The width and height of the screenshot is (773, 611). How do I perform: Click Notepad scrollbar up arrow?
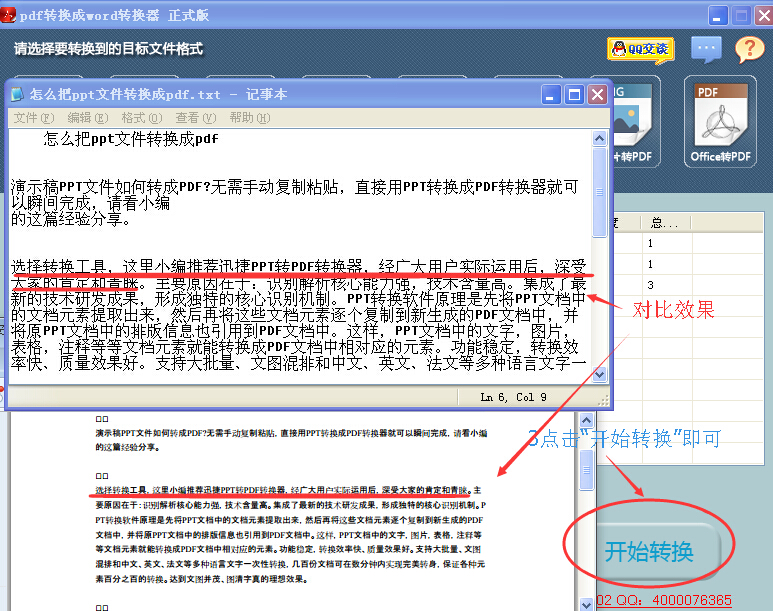point(599,139)
